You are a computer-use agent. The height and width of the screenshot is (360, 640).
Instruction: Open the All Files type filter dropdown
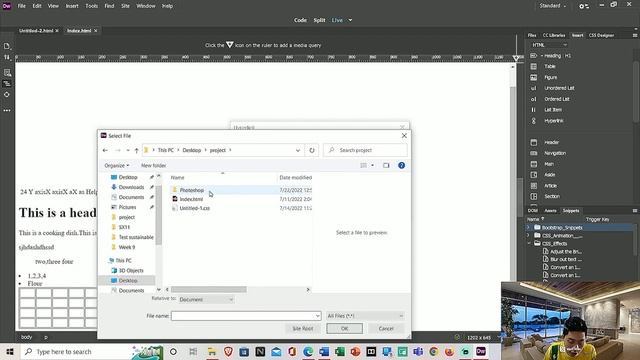click(365, 316)
